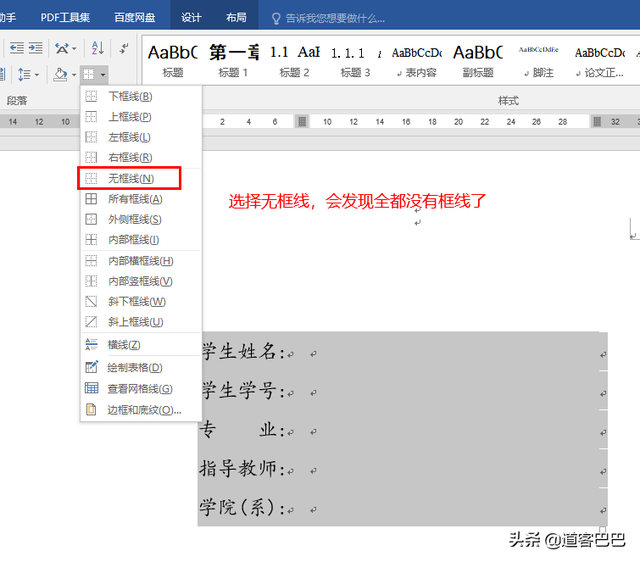The height and width of the screenshot is (562, 640).
Task: Toggle show paragraph marks icon
Action: 124,48
